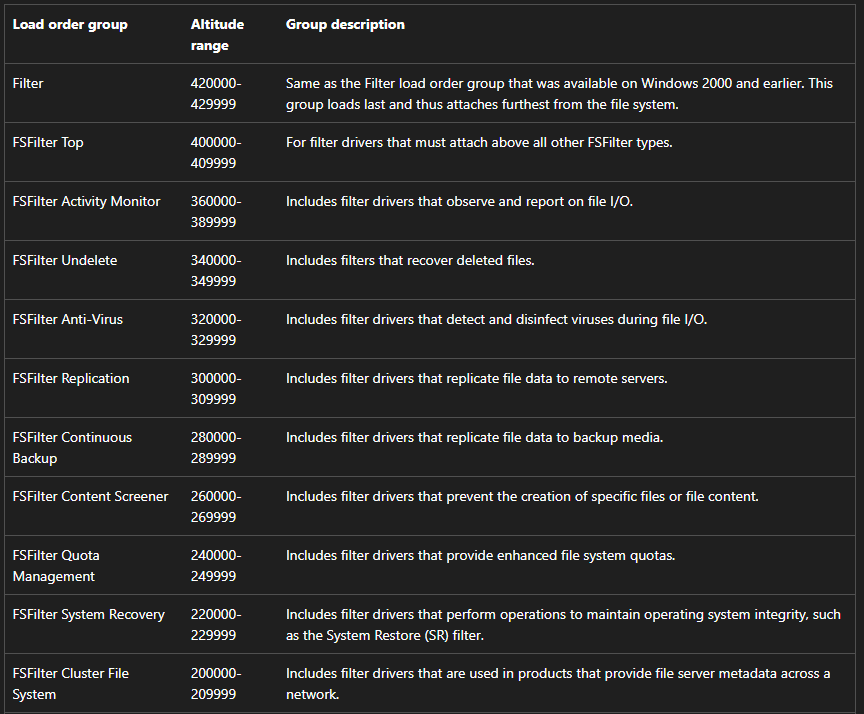Screen dimensions: 864x714
Task: Select the '340000-349999' altitude cell
Action: click(216, 271)
